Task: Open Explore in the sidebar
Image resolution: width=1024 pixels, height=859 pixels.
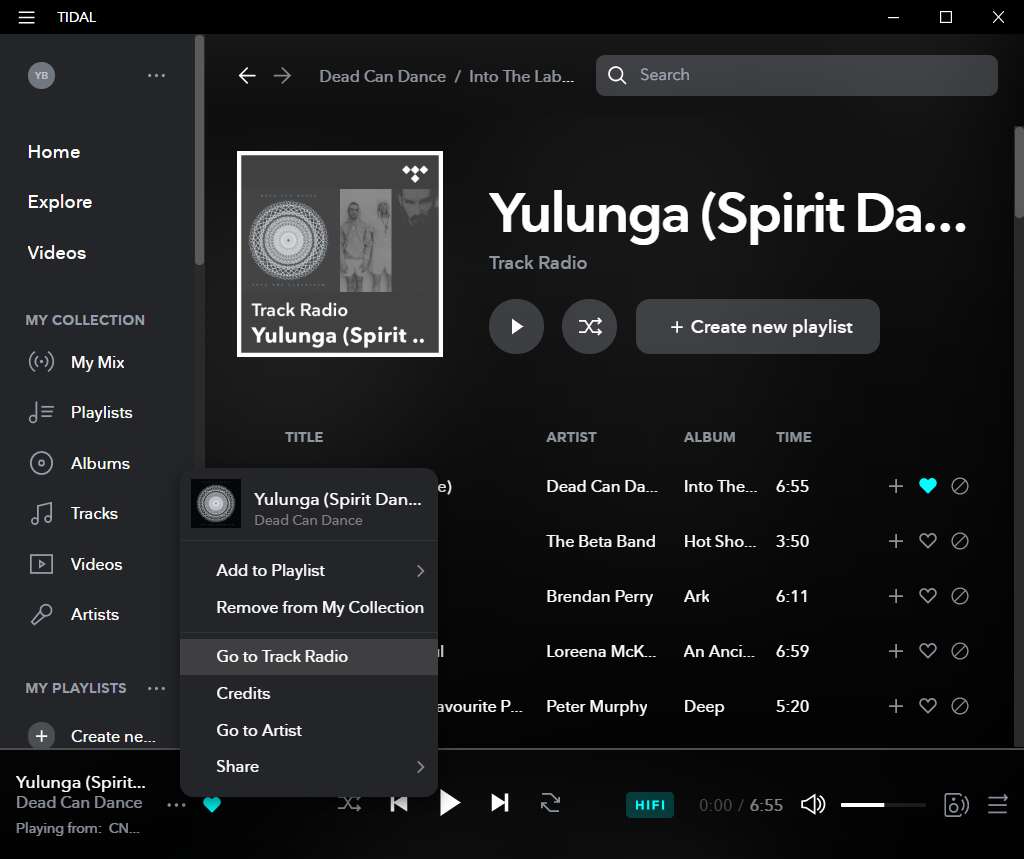Action: tap(59, 202)
